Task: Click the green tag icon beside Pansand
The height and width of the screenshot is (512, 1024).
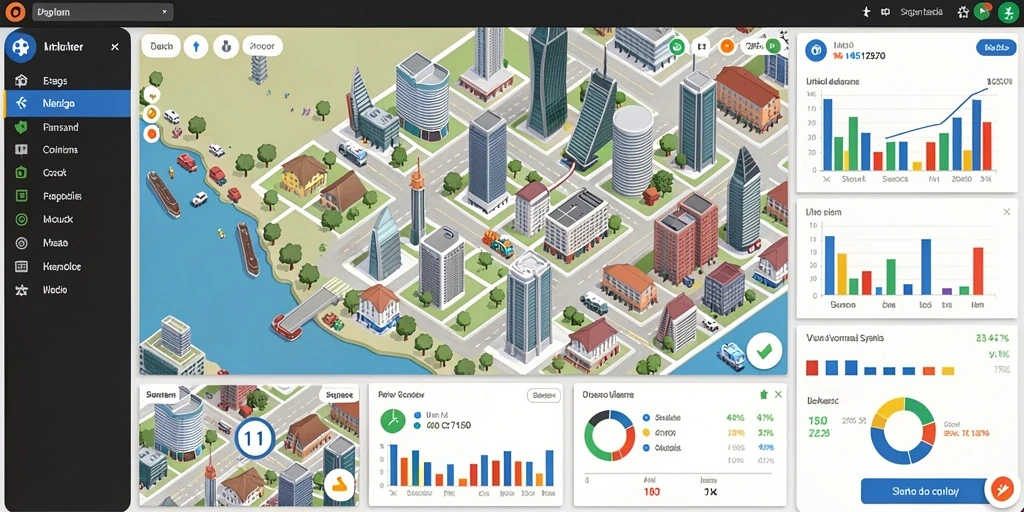Action: pos(22,127)
